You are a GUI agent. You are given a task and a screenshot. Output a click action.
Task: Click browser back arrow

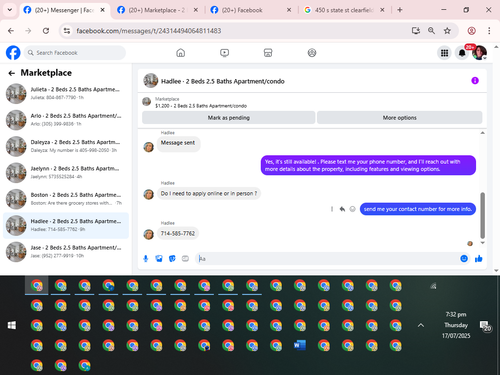coord(11,31)
